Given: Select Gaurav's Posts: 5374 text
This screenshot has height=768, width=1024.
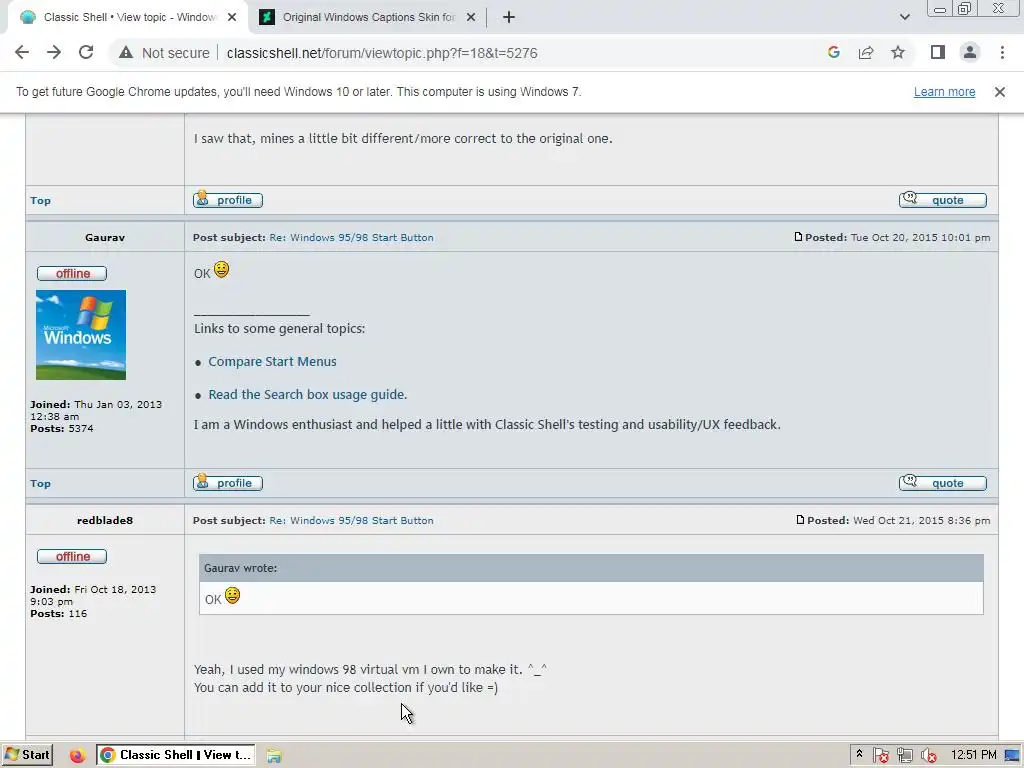Looking at the screenshot, I should coord(61,428).
